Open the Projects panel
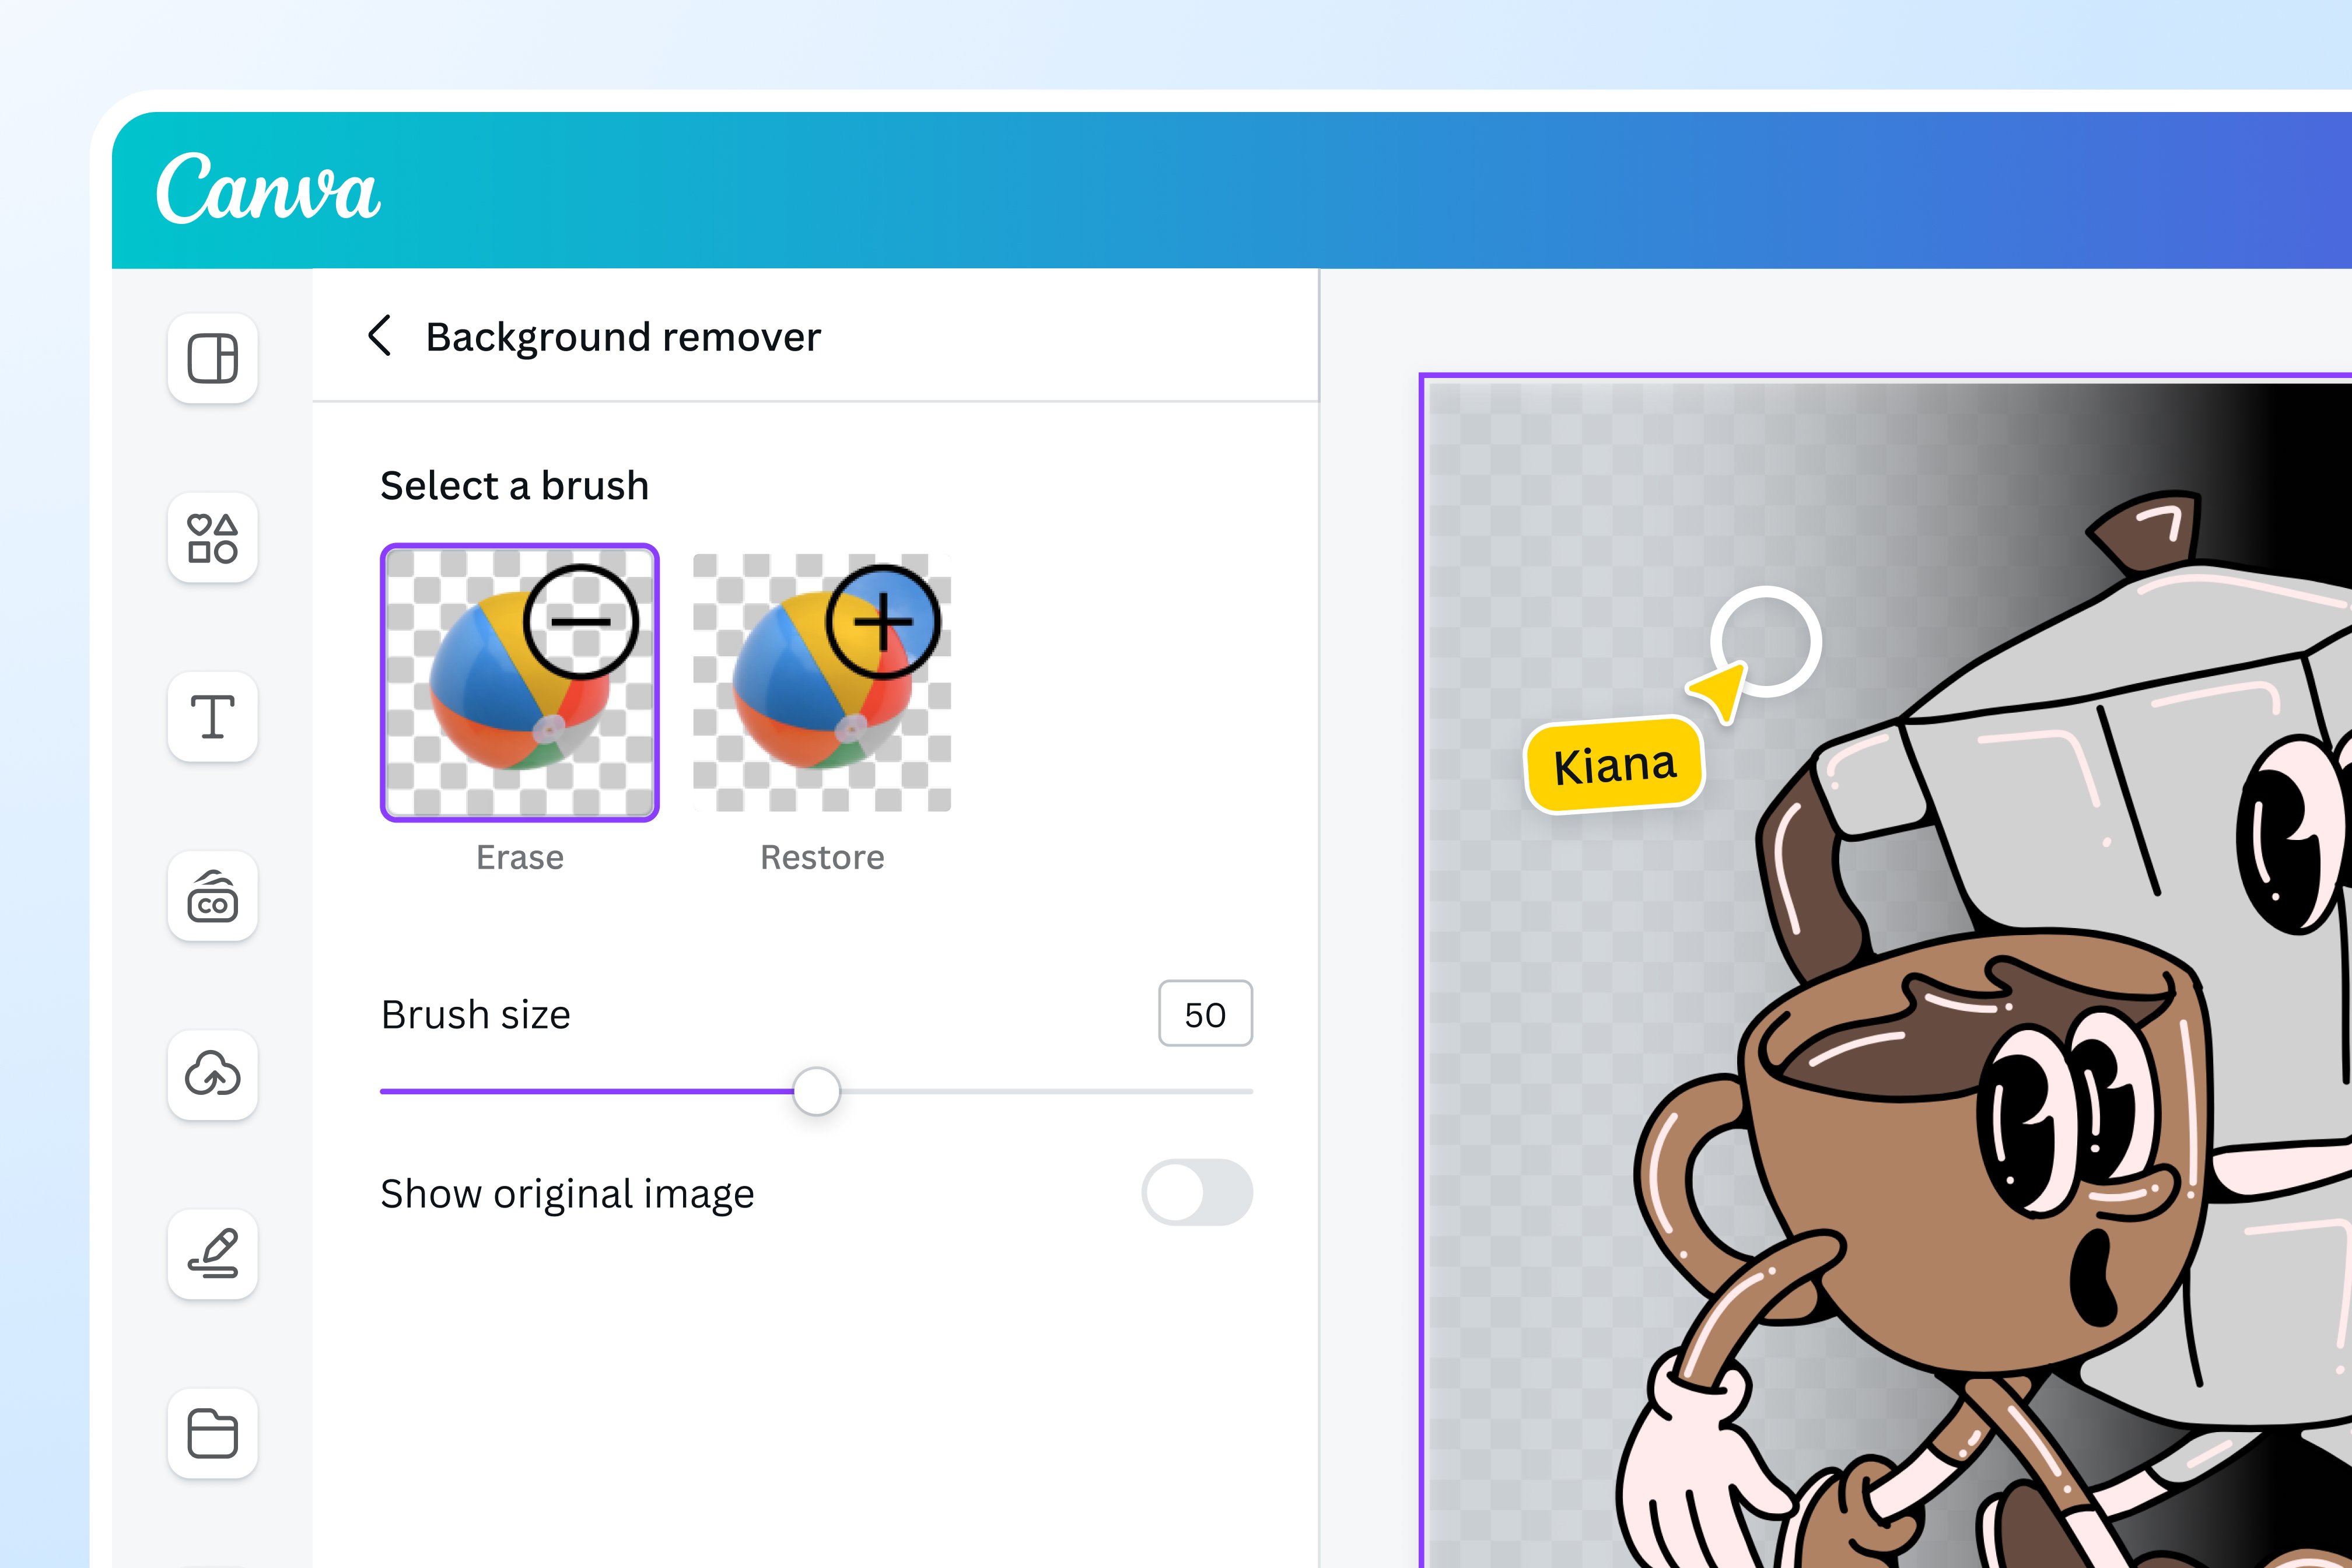Image resolution: width=2352 pixels, height=1568 pixels. (x=213, y=1433)
